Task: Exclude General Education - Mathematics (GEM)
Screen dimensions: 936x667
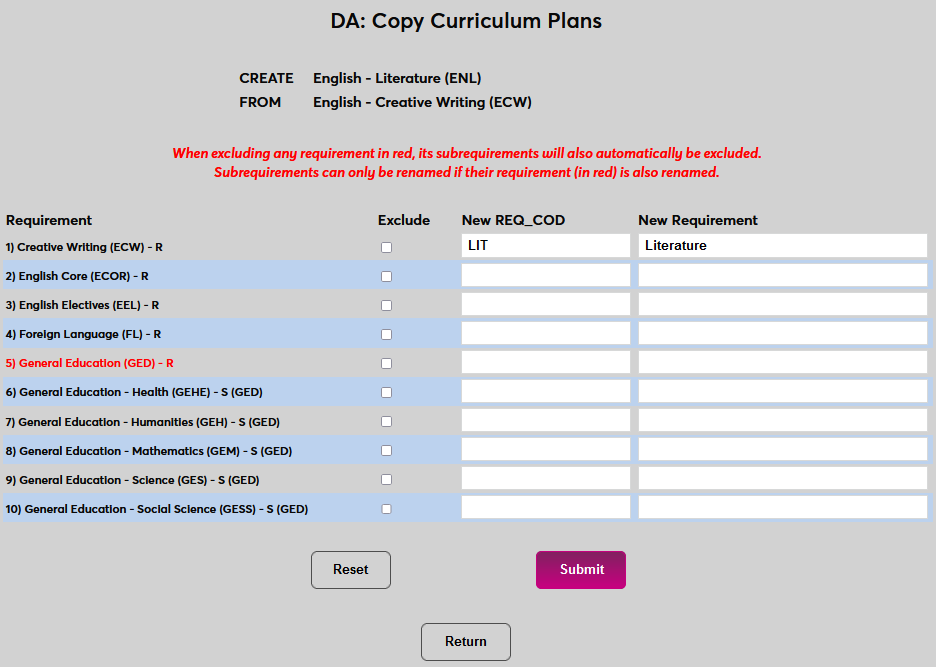Action: click(x=386, y=450)
